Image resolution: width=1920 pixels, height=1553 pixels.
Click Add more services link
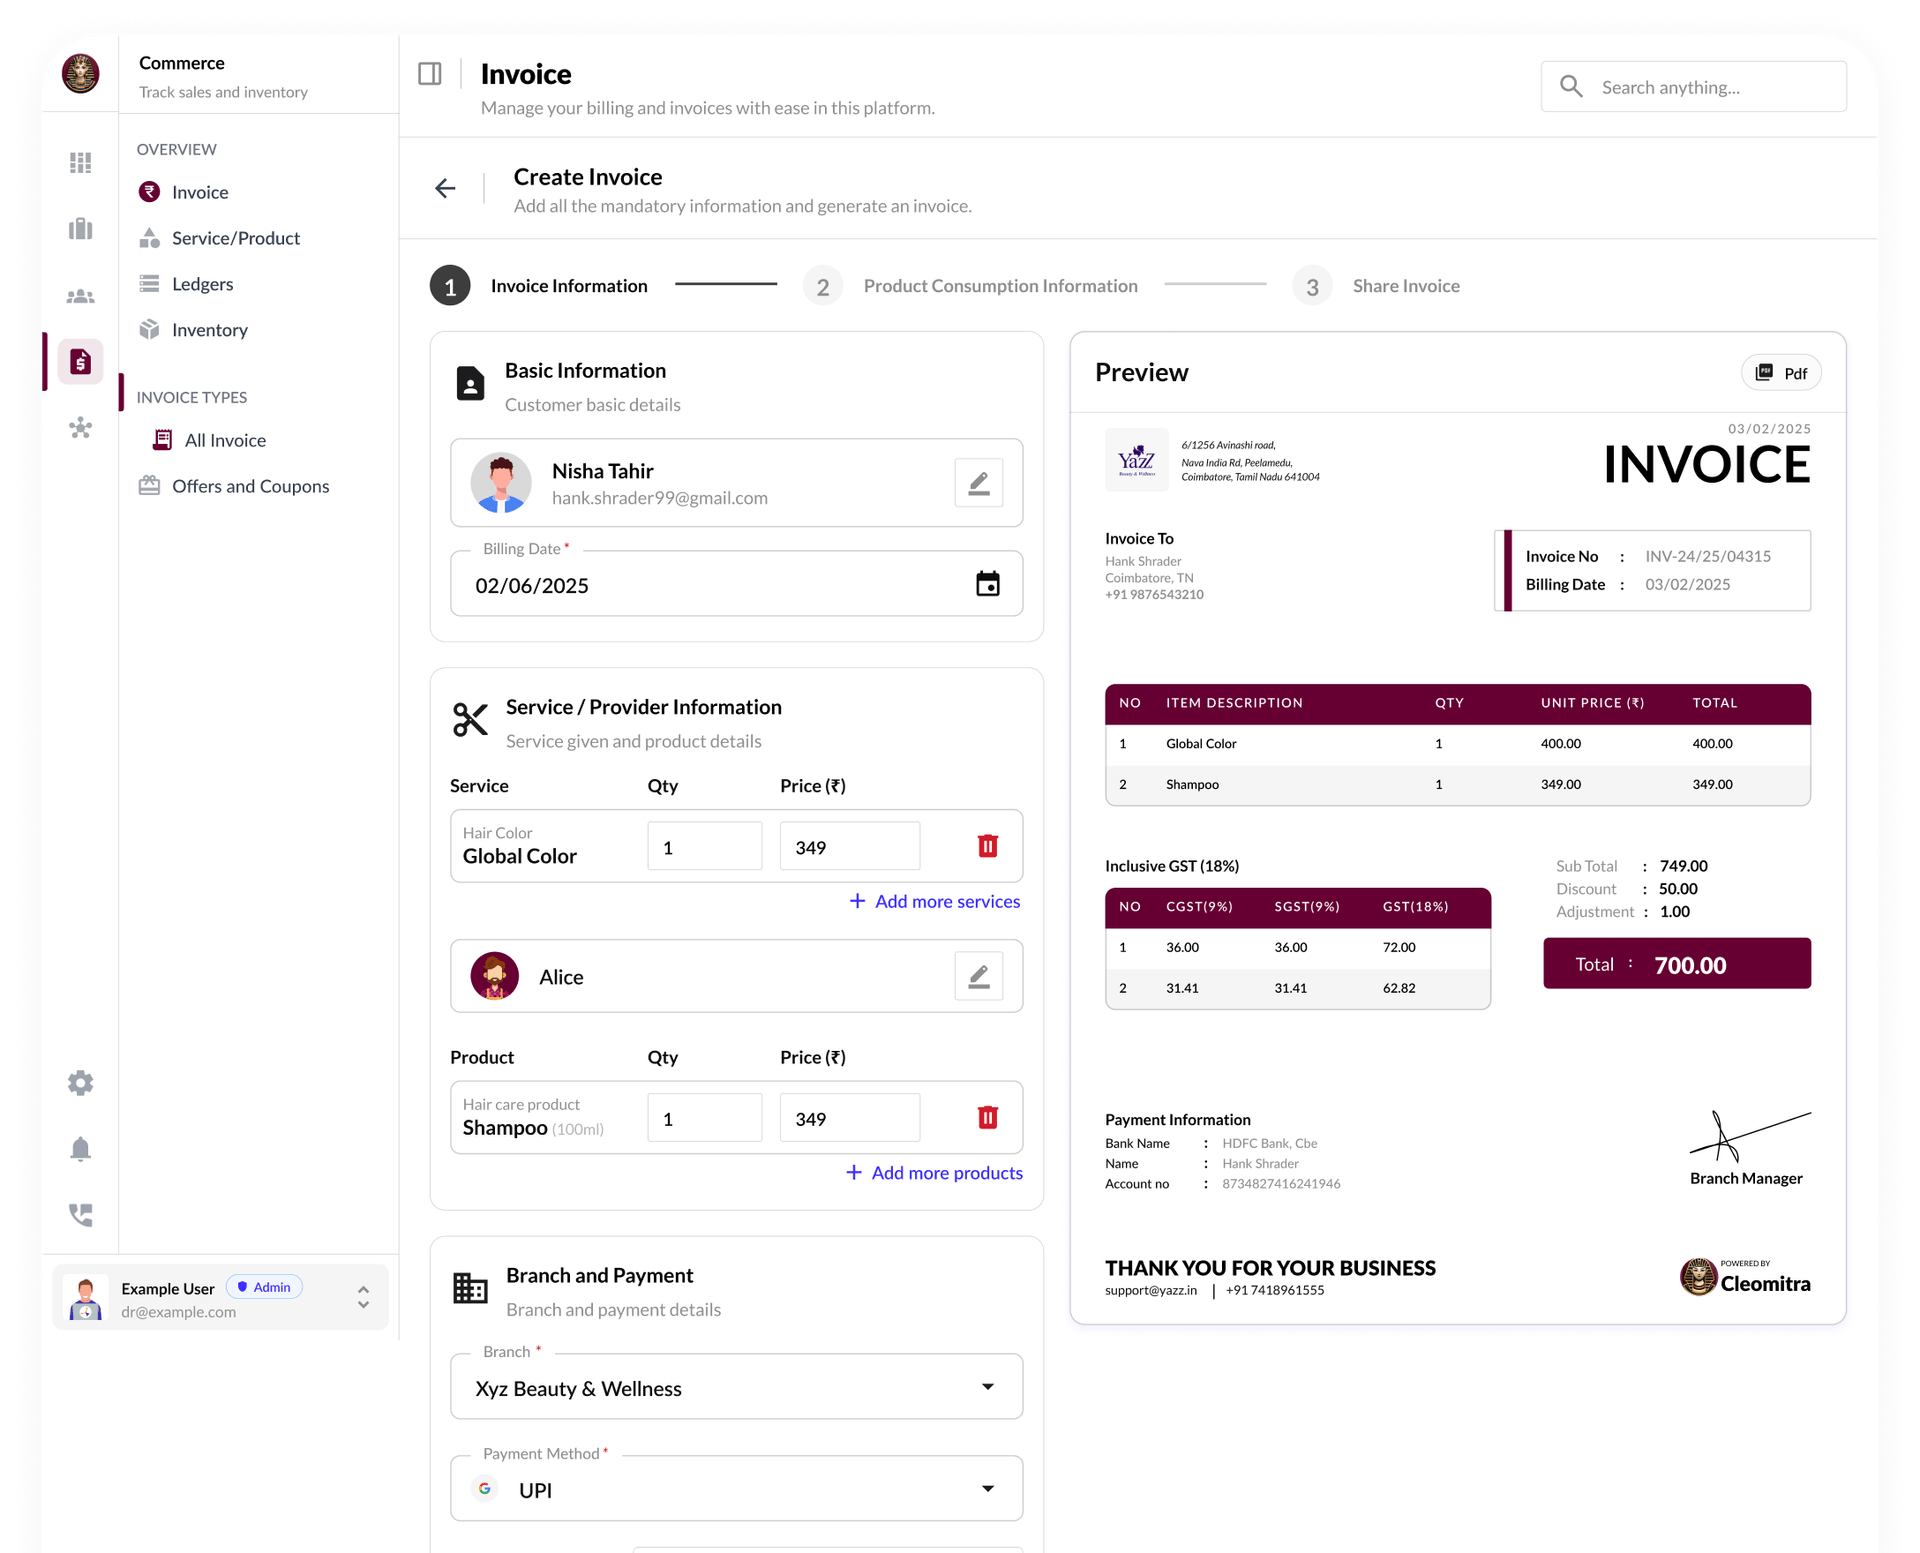[x=934, y=901]
